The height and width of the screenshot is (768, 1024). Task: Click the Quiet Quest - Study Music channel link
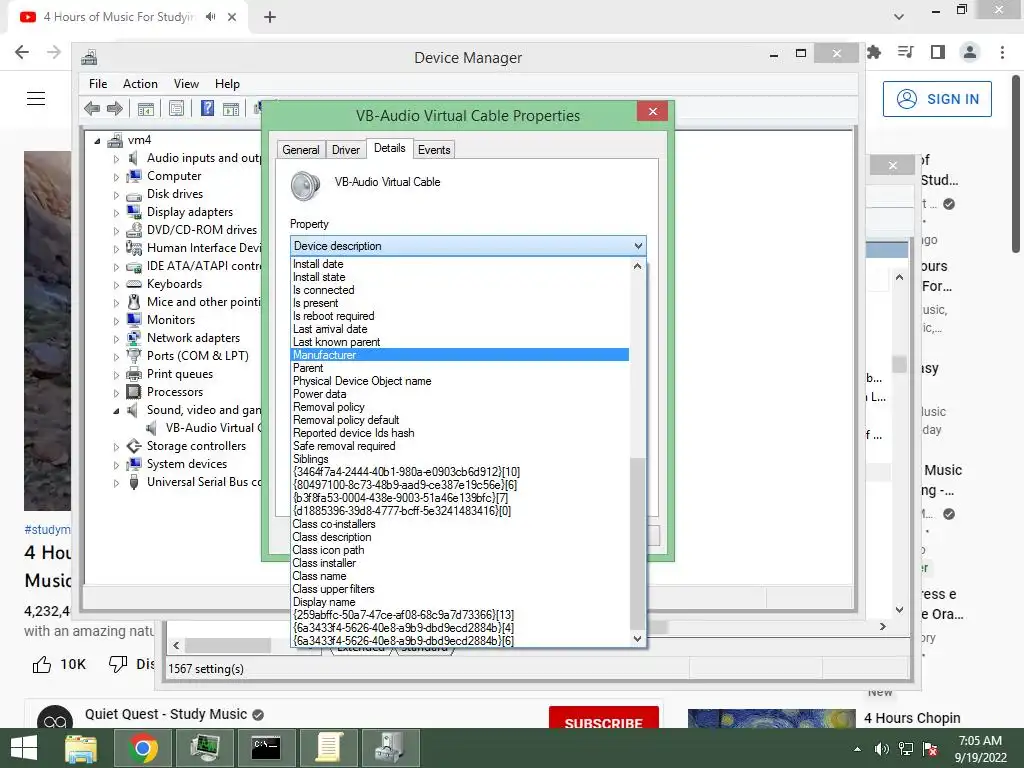(166, 714)
